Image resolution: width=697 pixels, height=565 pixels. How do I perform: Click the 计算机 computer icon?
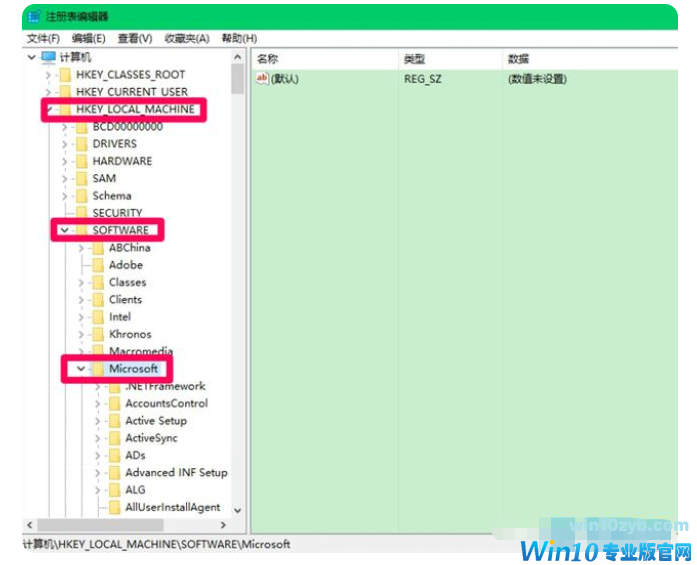(48, 57)
